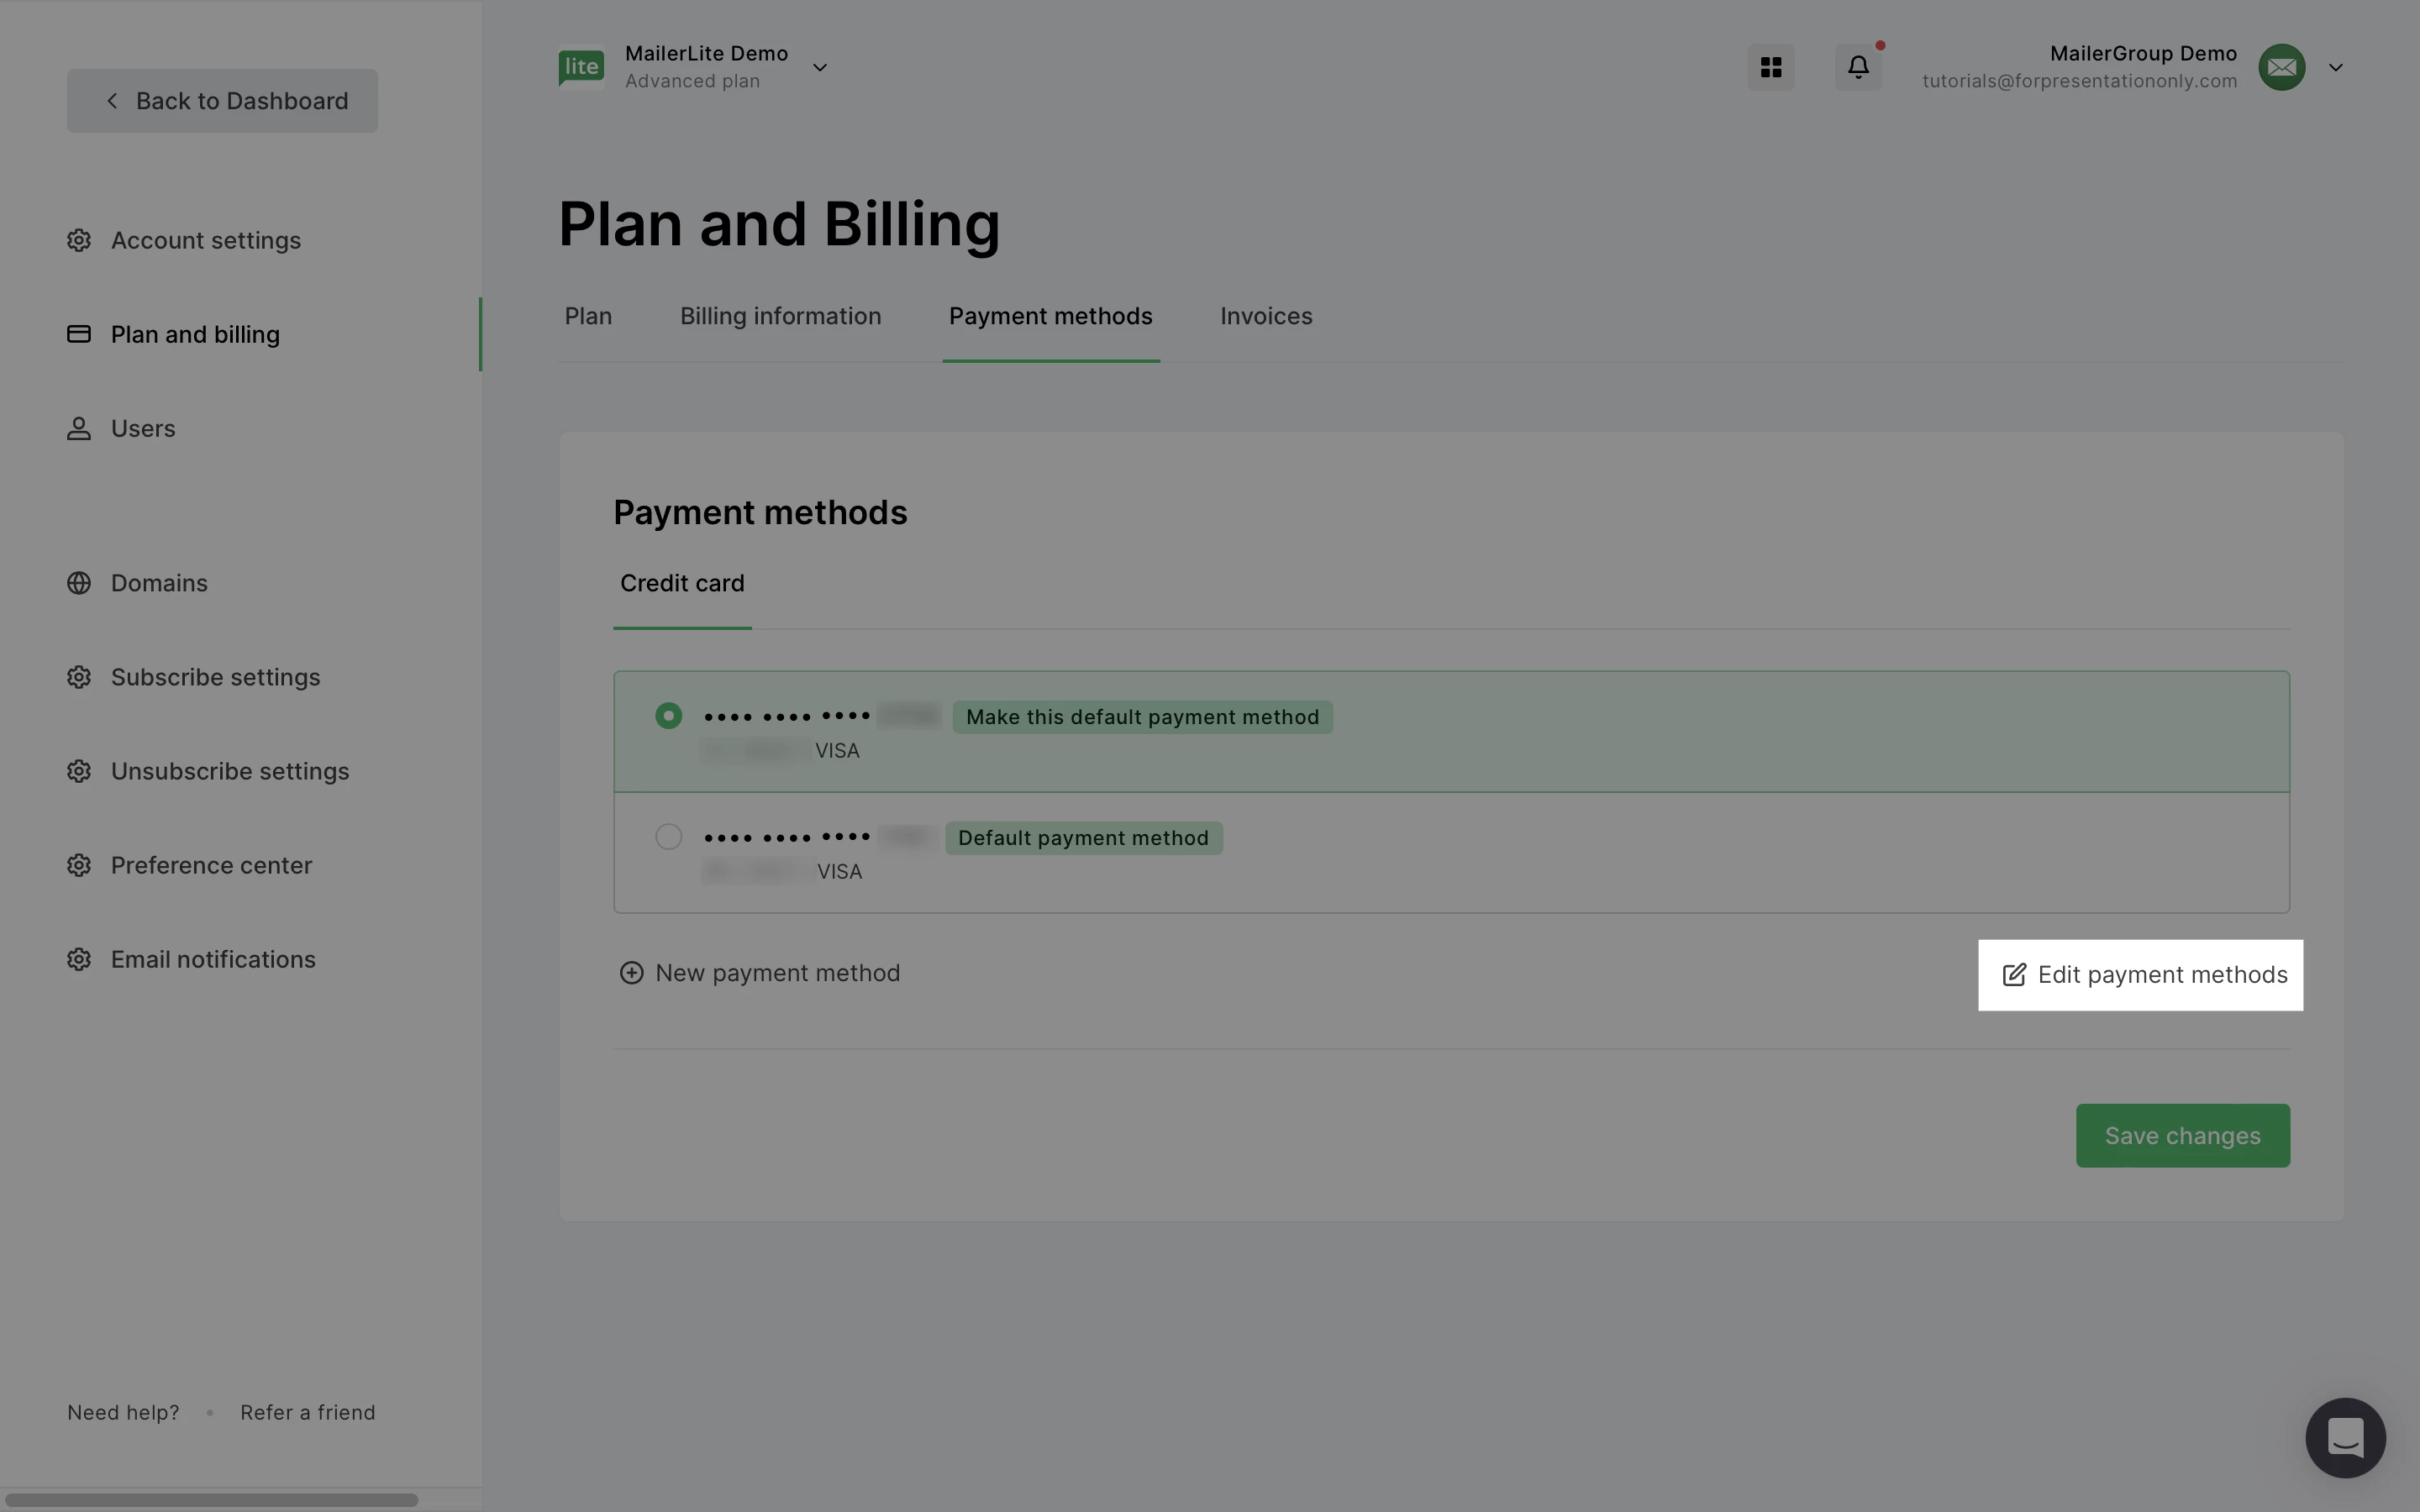Open the apps grid icon
2420x1512 pixels.
[x=1770, y=67]
